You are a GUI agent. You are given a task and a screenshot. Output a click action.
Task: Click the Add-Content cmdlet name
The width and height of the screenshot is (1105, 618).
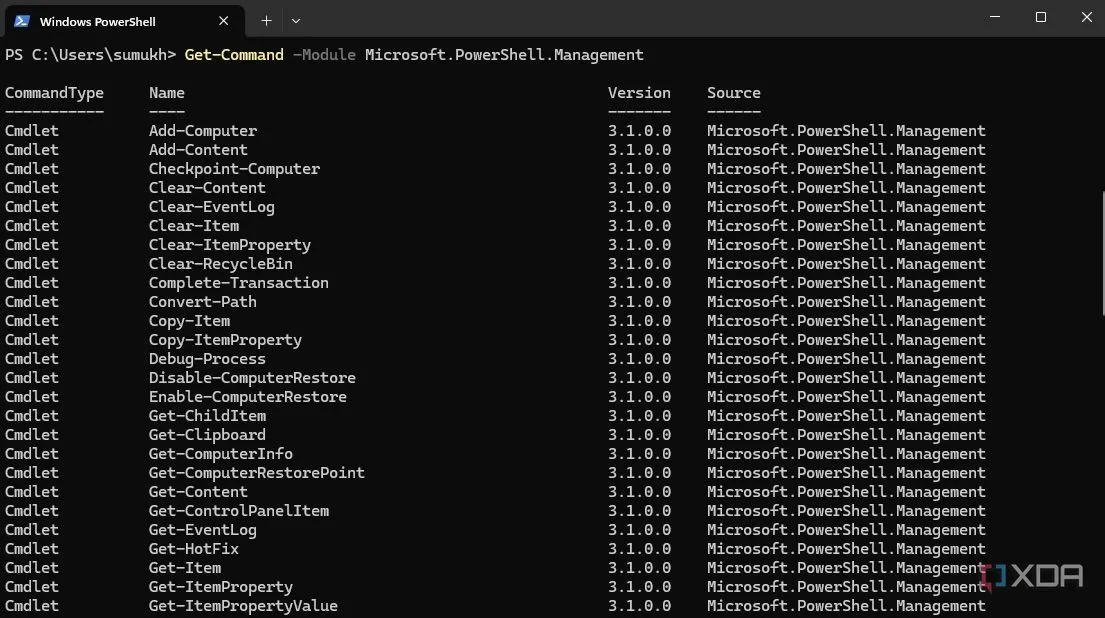click(x=198, y=150)
